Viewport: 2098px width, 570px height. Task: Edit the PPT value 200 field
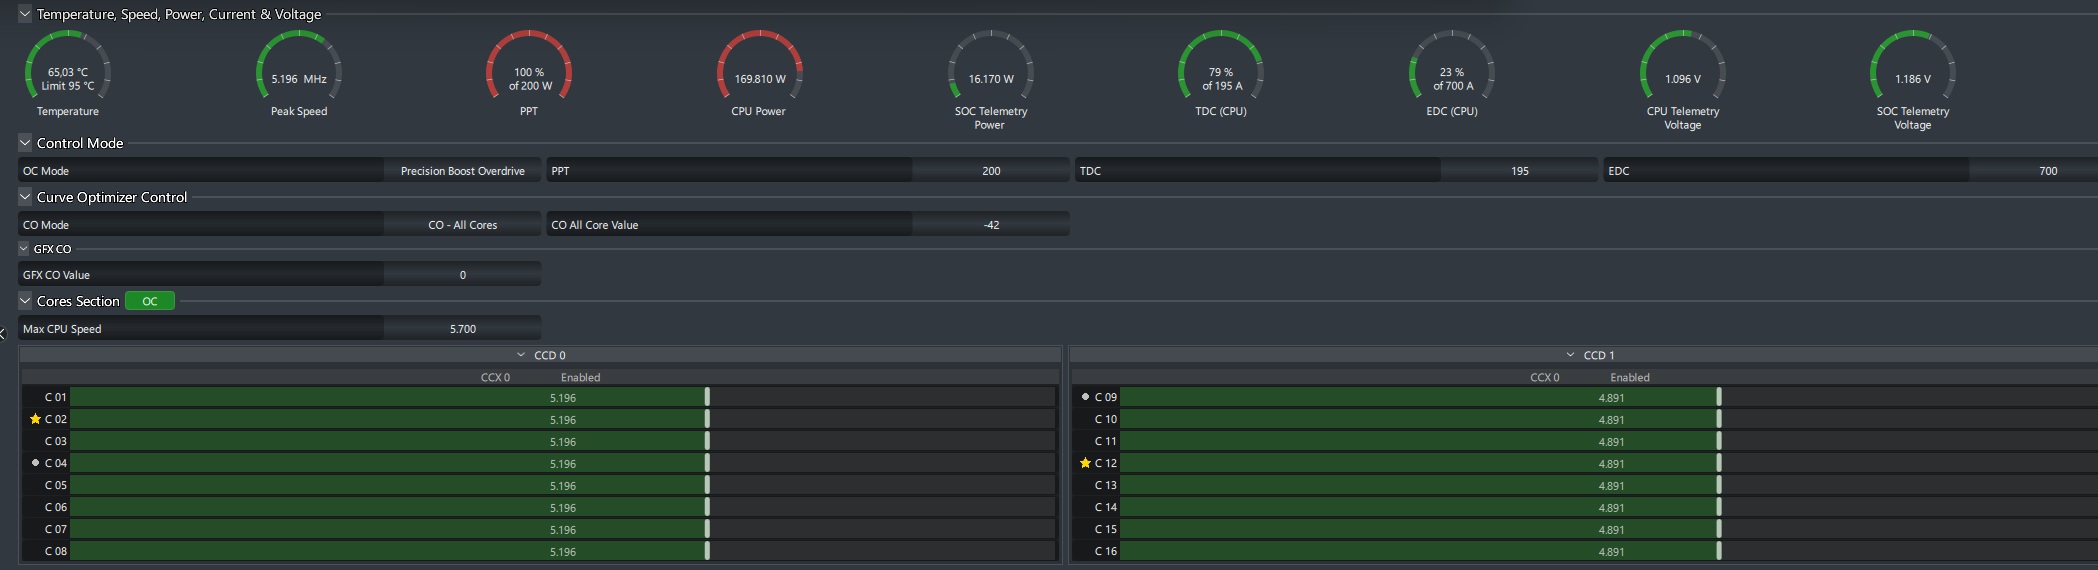pos(990,171)
